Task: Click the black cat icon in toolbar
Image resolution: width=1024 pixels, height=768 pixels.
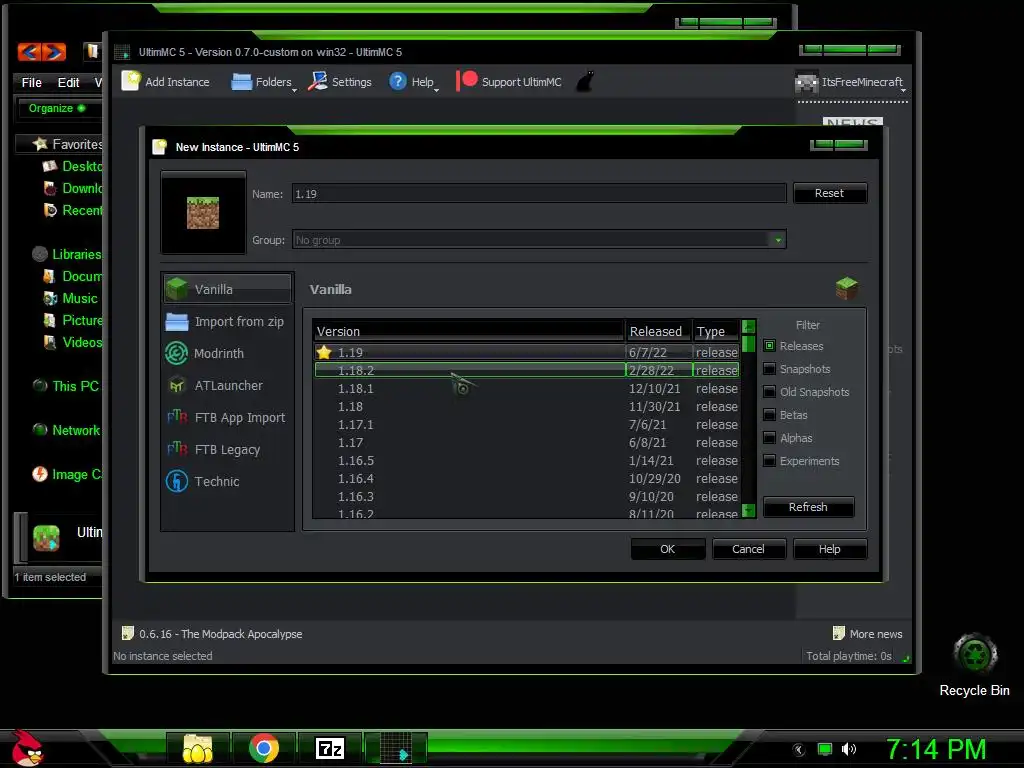Action: coord(585,82)
